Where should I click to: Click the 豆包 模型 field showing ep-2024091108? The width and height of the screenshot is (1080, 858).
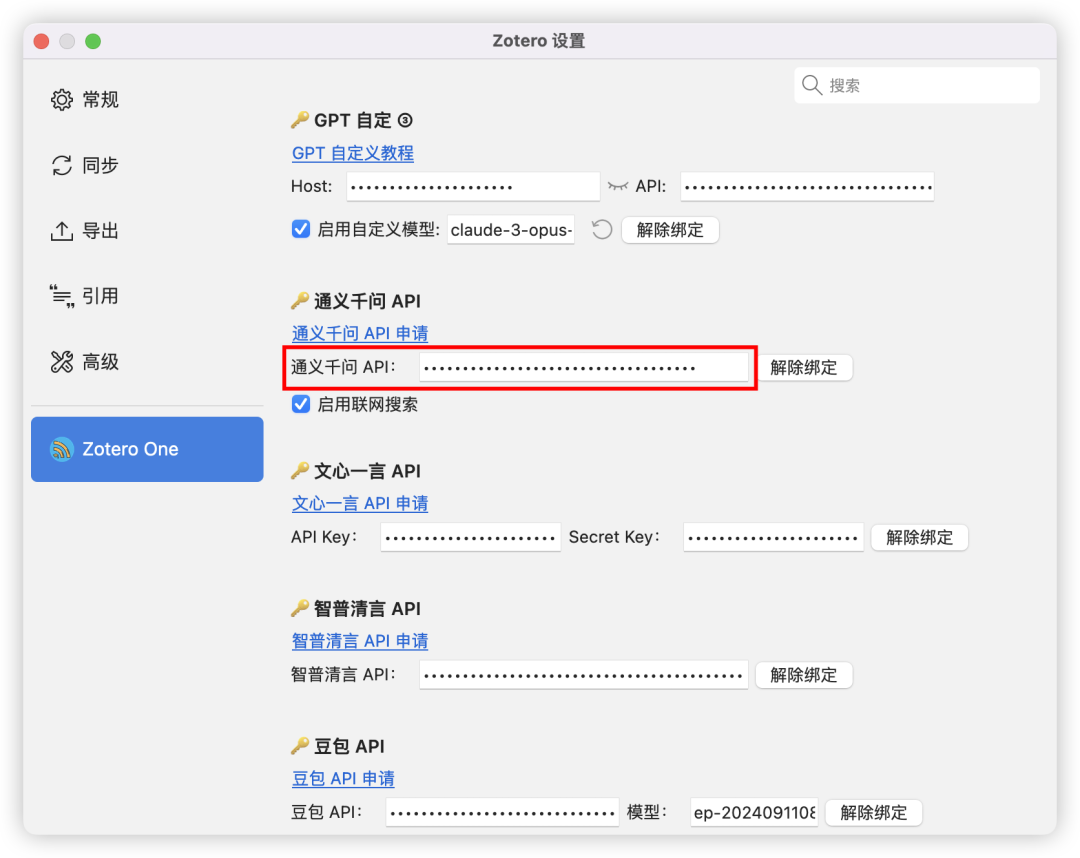point(754,812)
